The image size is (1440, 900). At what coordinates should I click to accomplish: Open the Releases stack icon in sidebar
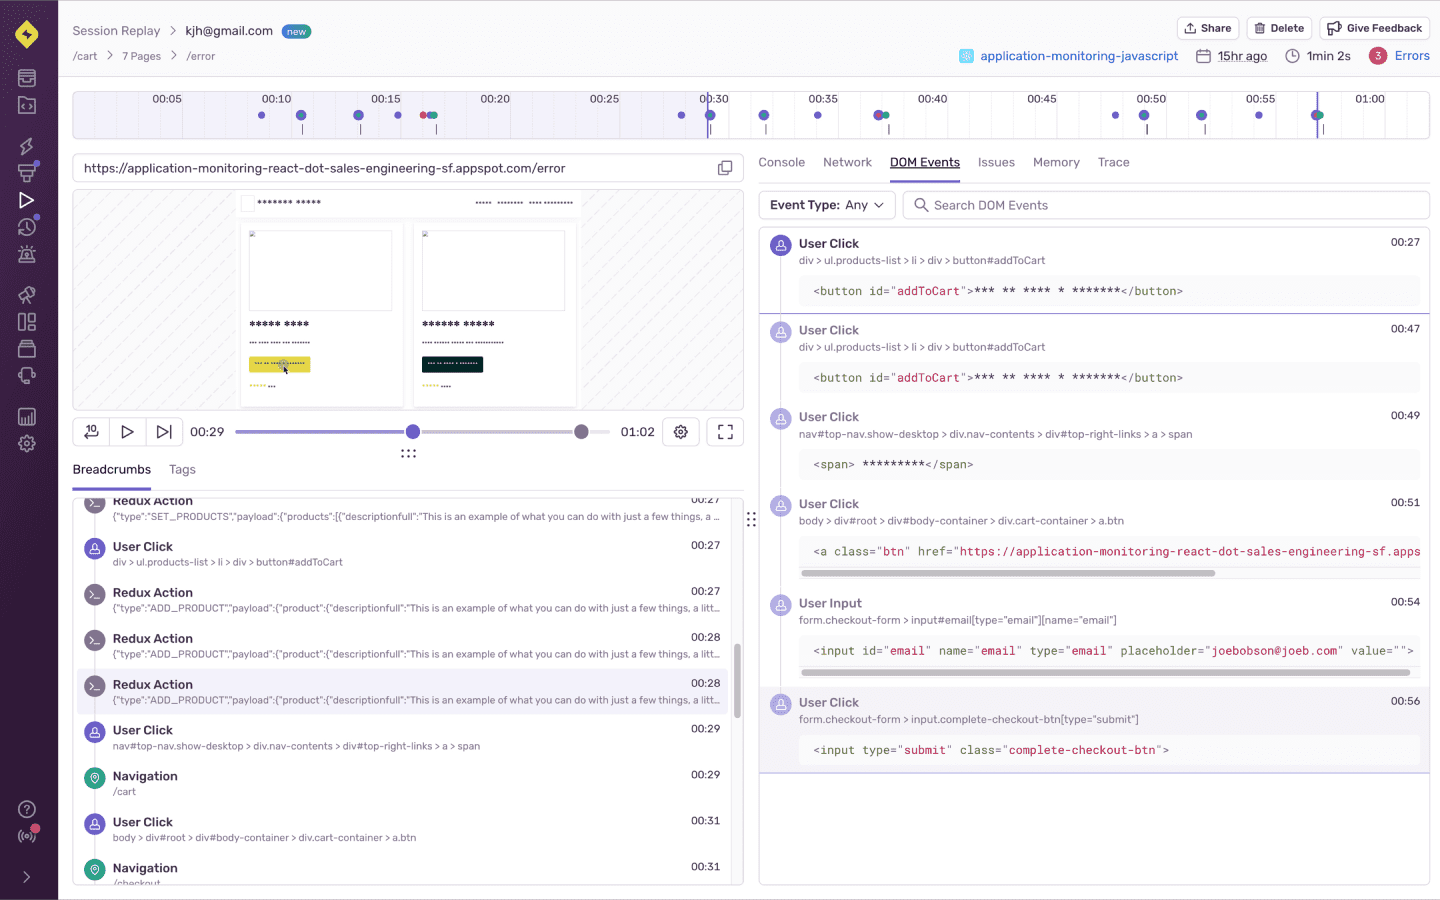point(27,349)
